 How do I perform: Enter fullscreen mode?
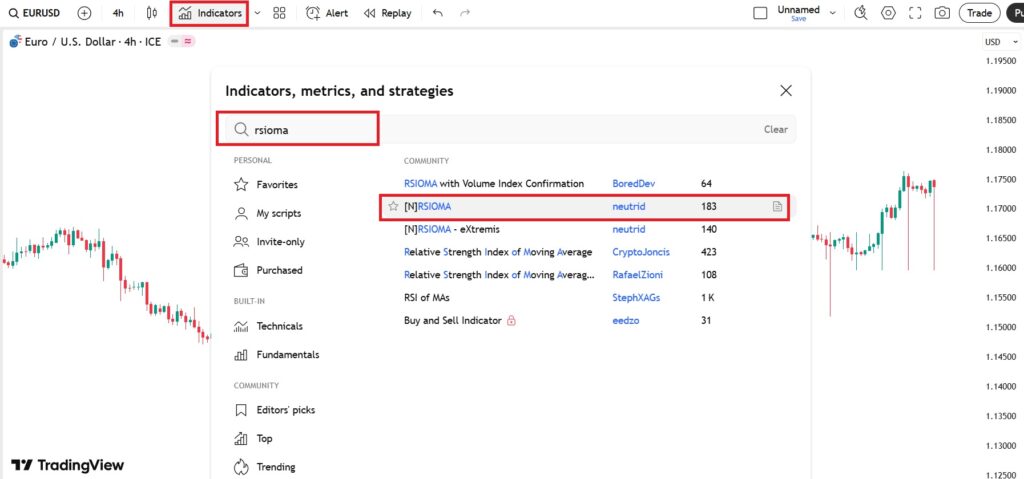pos(915,13)
